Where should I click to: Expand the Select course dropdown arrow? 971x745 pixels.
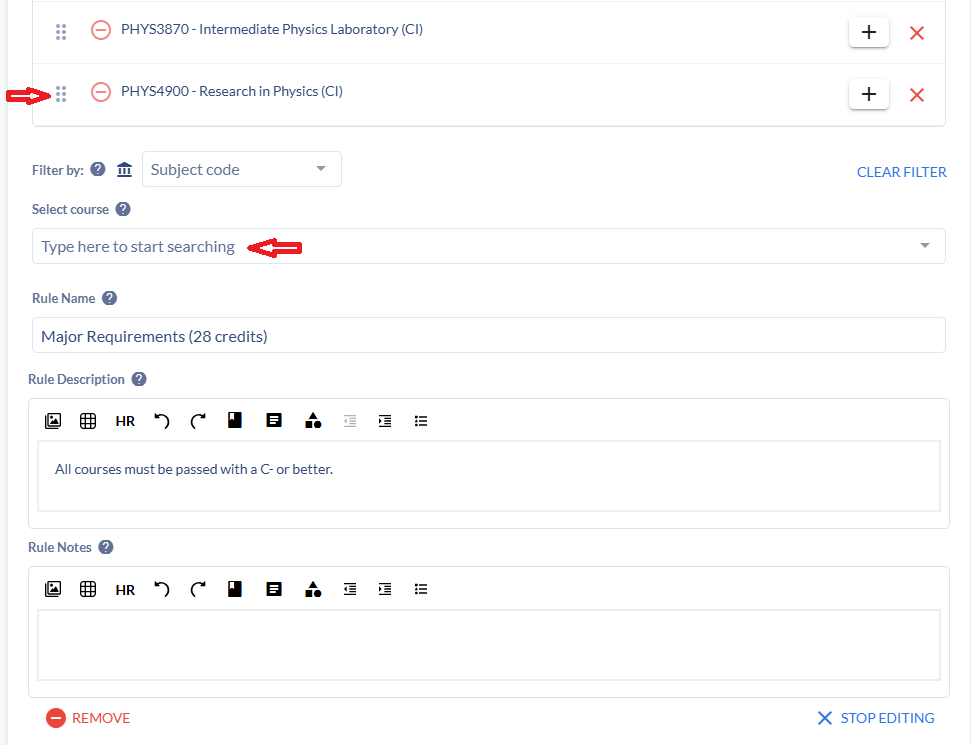tap(925, 246)
